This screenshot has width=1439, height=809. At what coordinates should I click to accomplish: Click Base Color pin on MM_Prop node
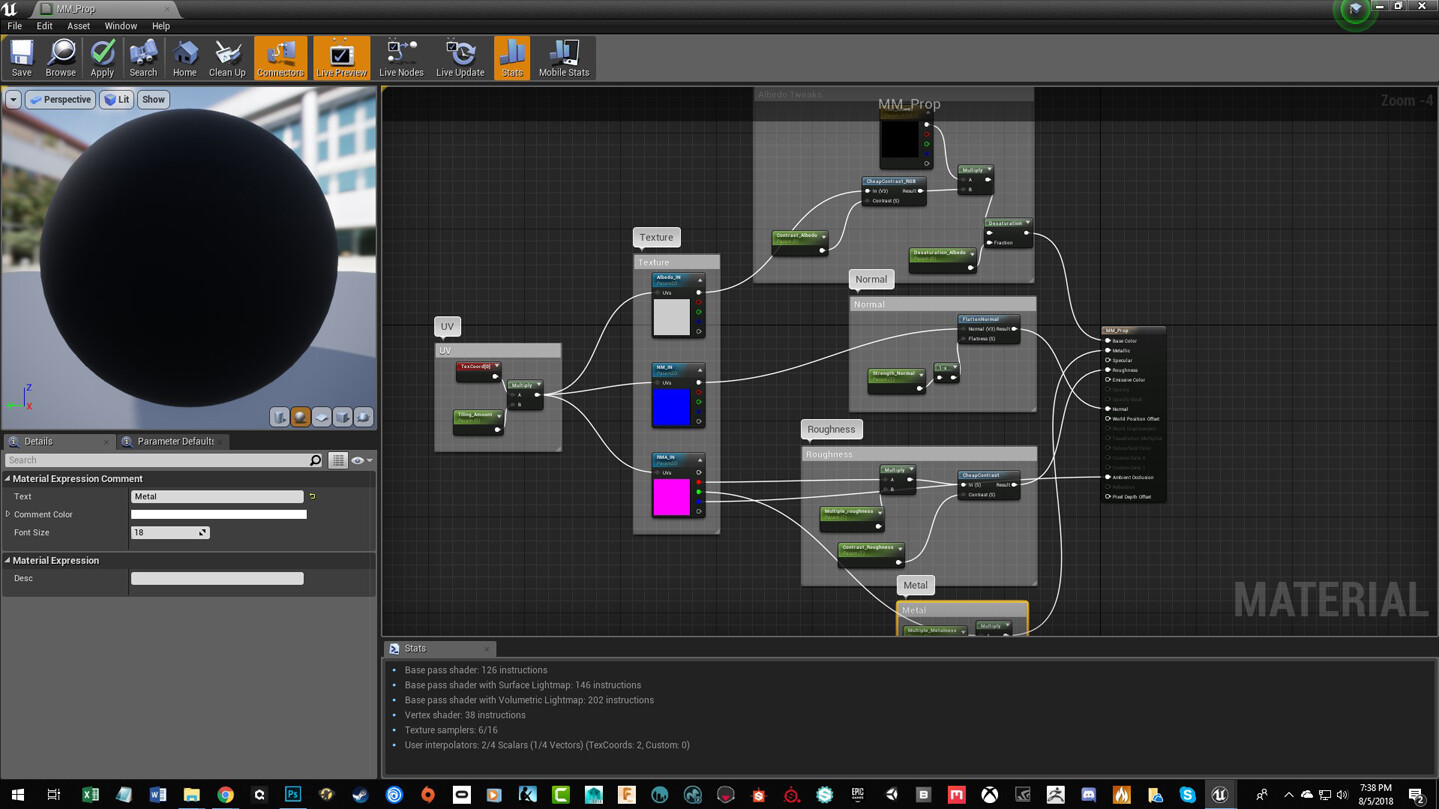[1108, 341]
